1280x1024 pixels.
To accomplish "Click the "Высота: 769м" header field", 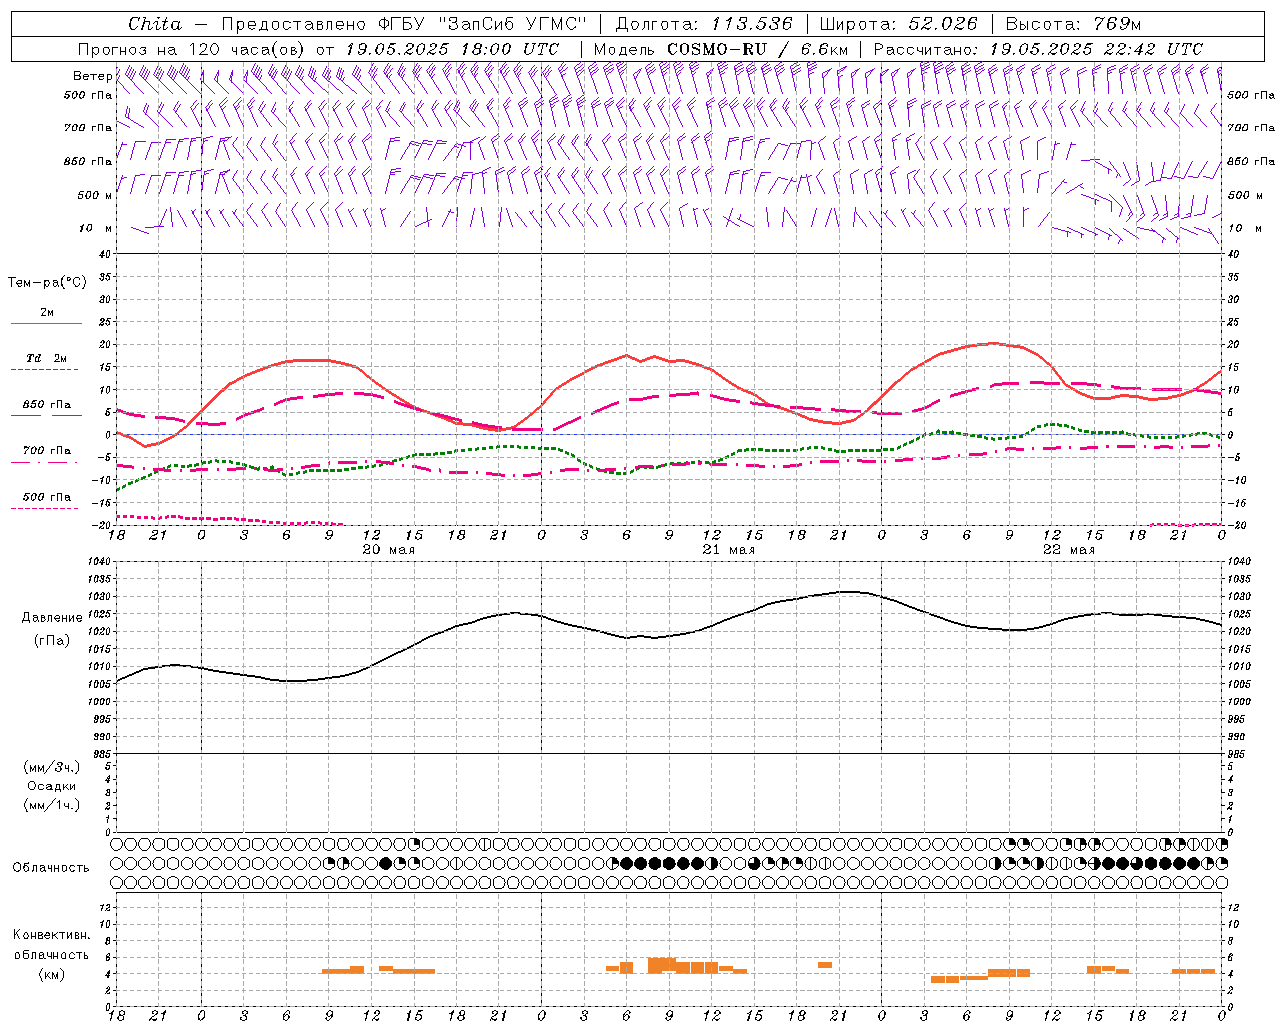I will click(1073, 24).
